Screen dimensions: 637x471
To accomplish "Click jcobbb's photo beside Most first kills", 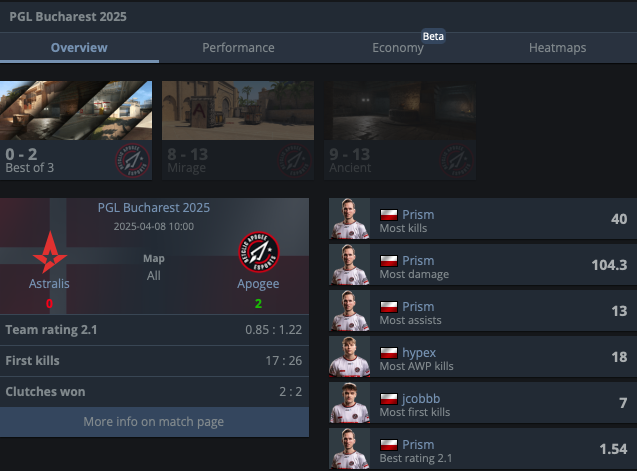I will tap(349, 402).
